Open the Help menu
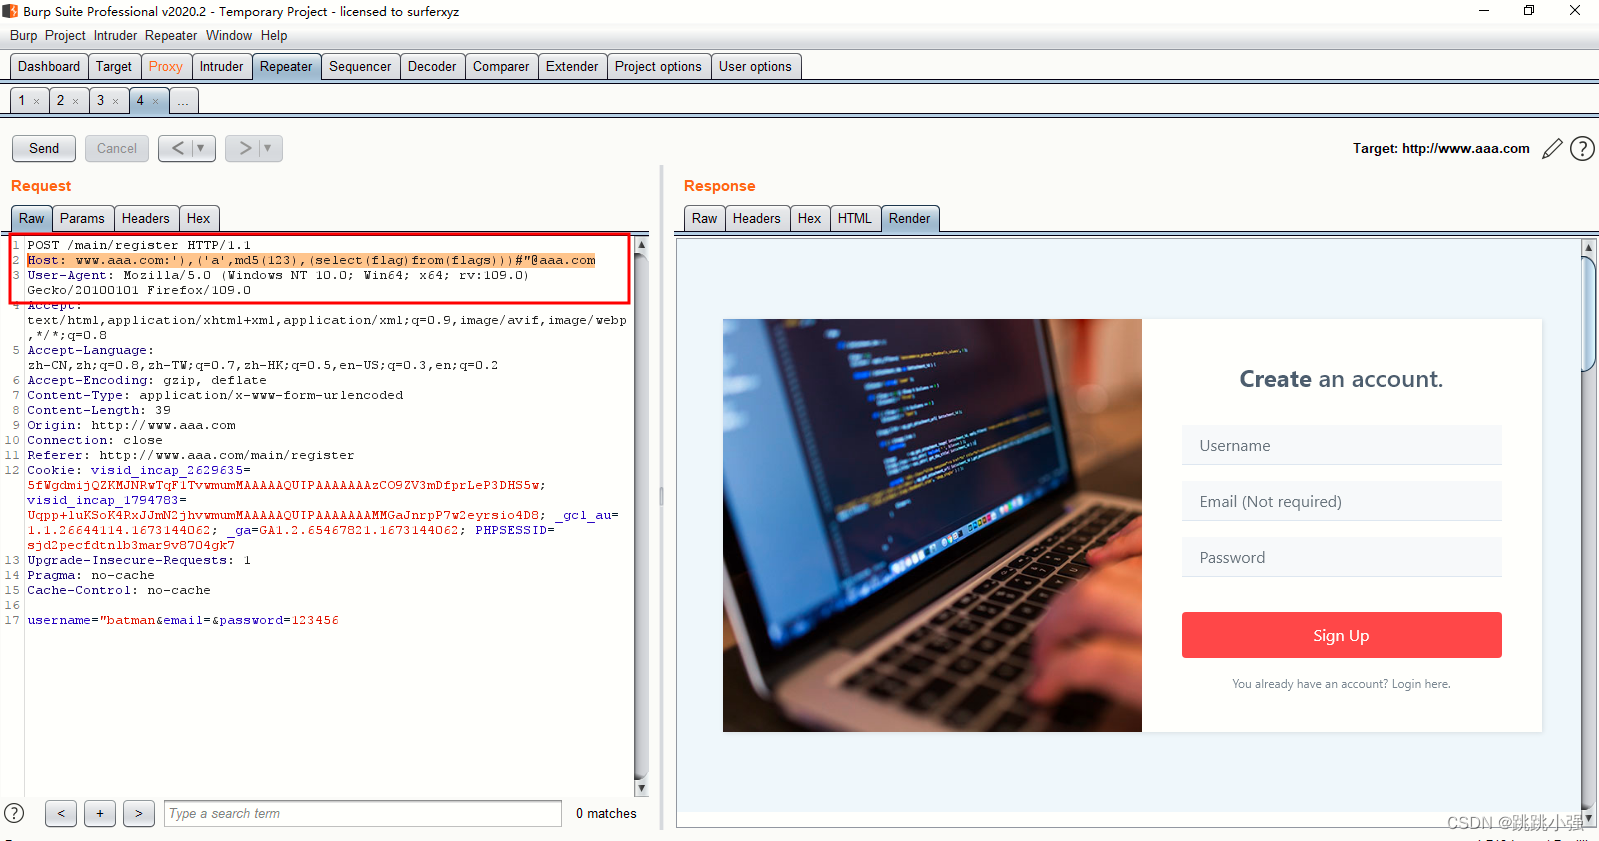The image size is (1599, 841). pos(274,35)
